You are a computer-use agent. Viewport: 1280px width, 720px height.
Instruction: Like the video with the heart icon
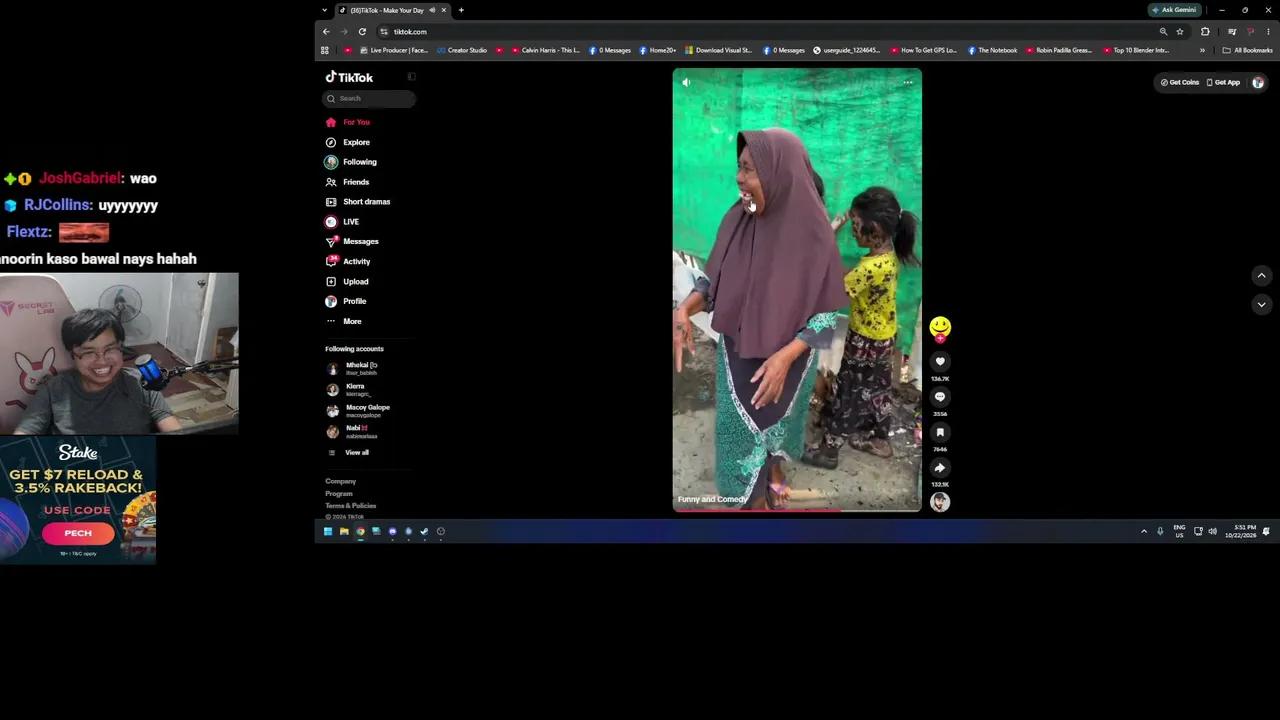coord(940,362)
